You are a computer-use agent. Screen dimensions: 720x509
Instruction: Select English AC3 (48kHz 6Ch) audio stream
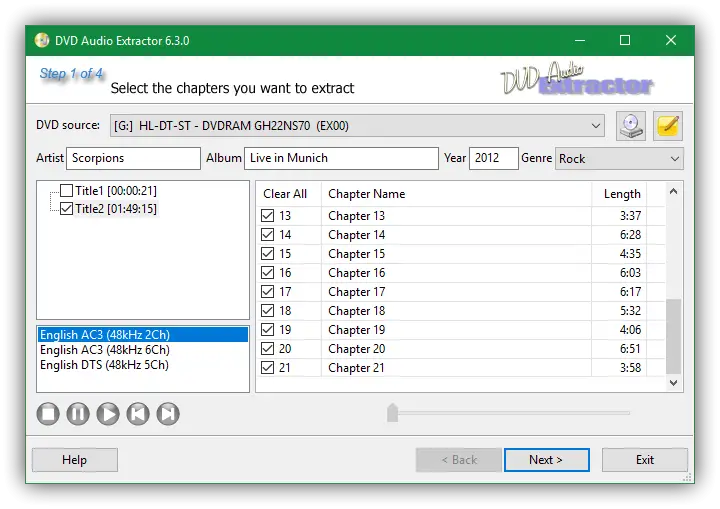143,350
